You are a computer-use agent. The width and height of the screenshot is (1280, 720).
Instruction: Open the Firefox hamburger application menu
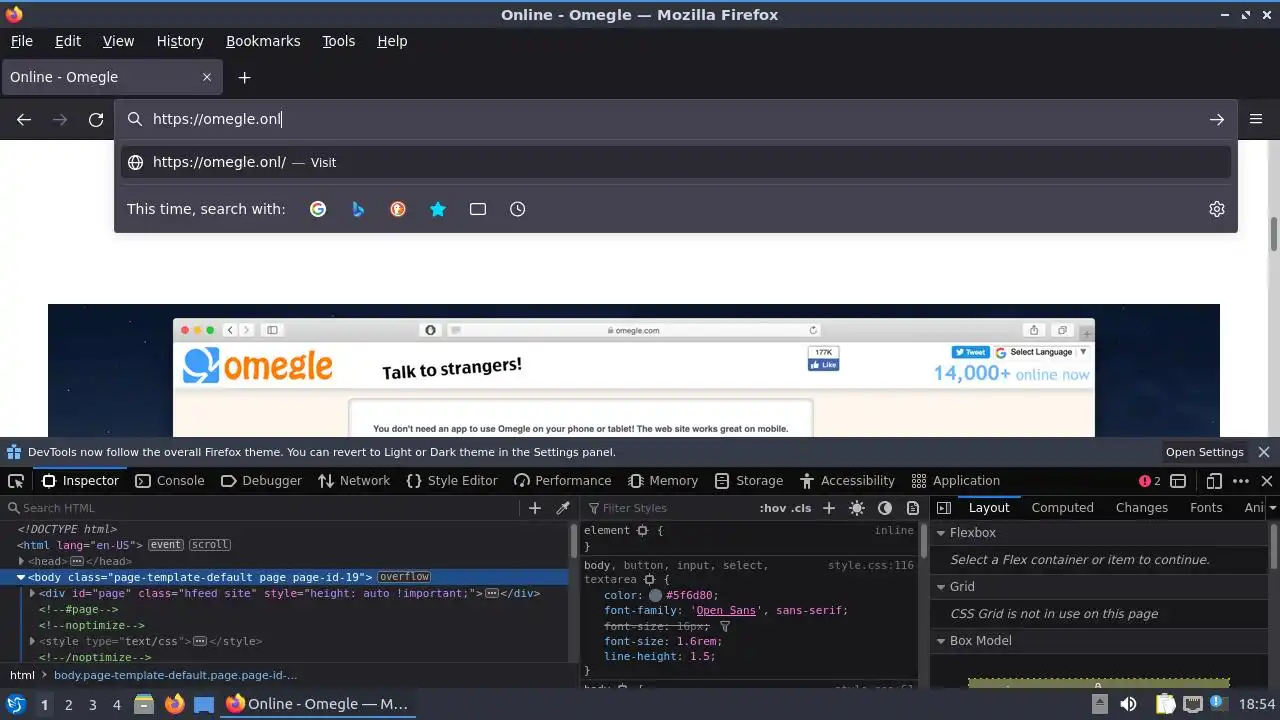[x=1256, y=119]
